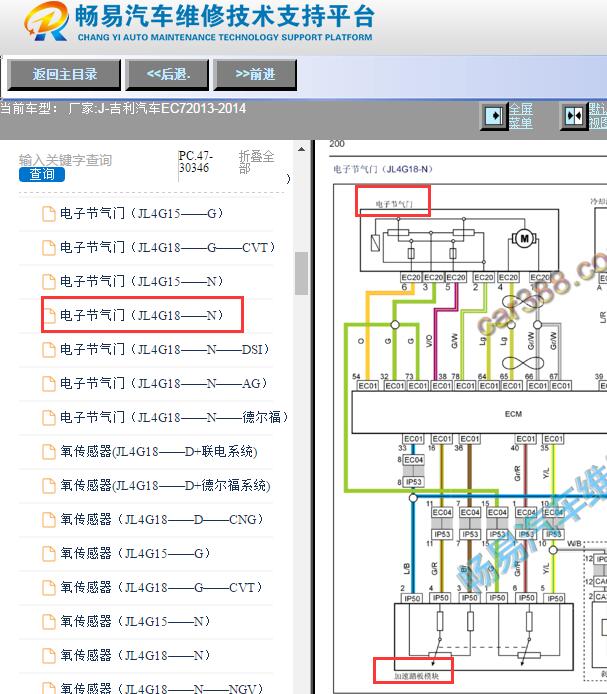Click document icon beside 电子节气门 (JL4G18——N——DSI)
The image size is (607, 694).
pos(49,350)
